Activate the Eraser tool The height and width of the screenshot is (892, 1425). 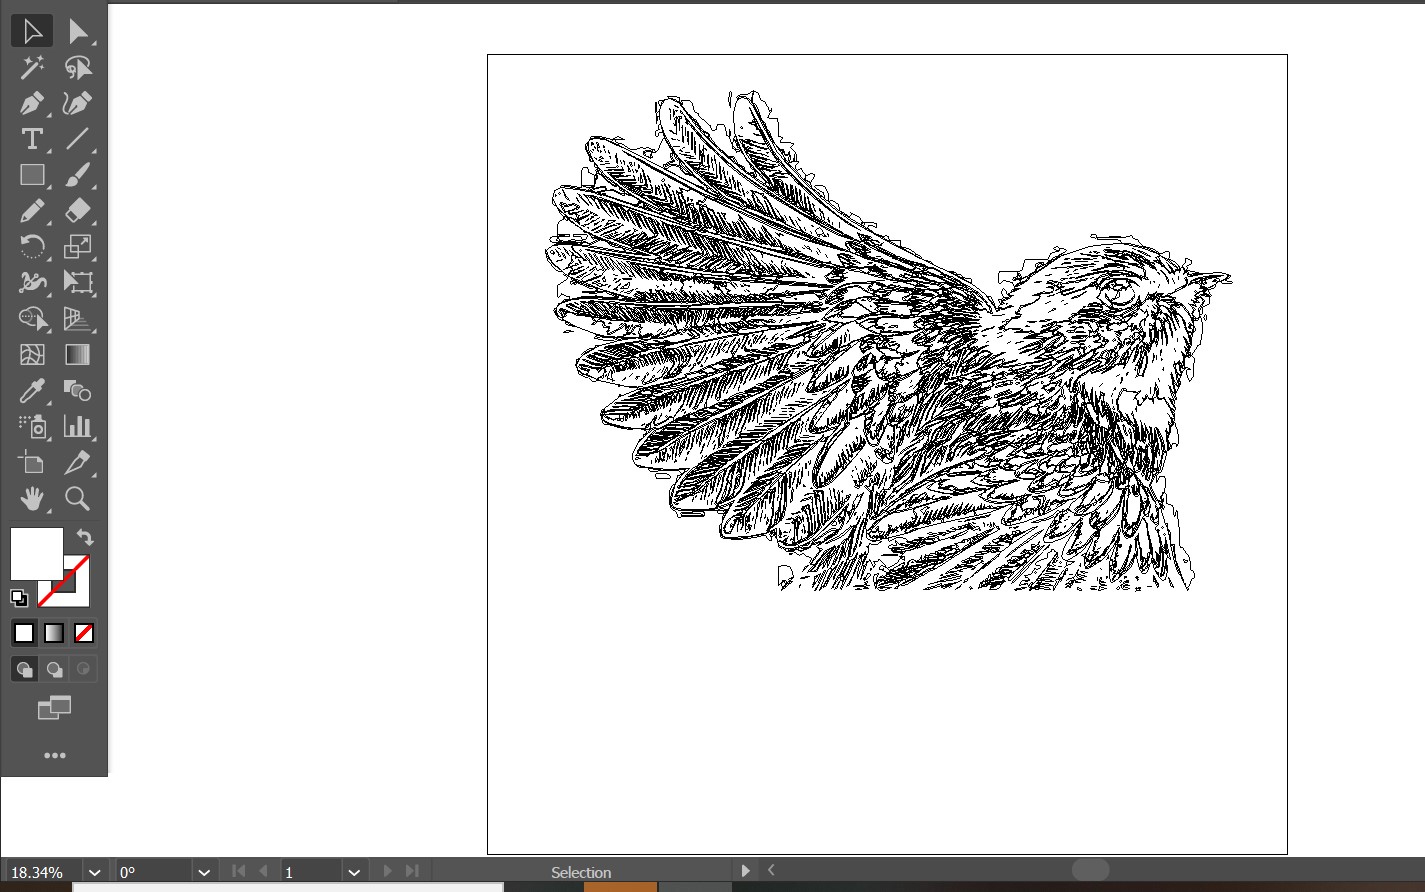click(78, 211)
